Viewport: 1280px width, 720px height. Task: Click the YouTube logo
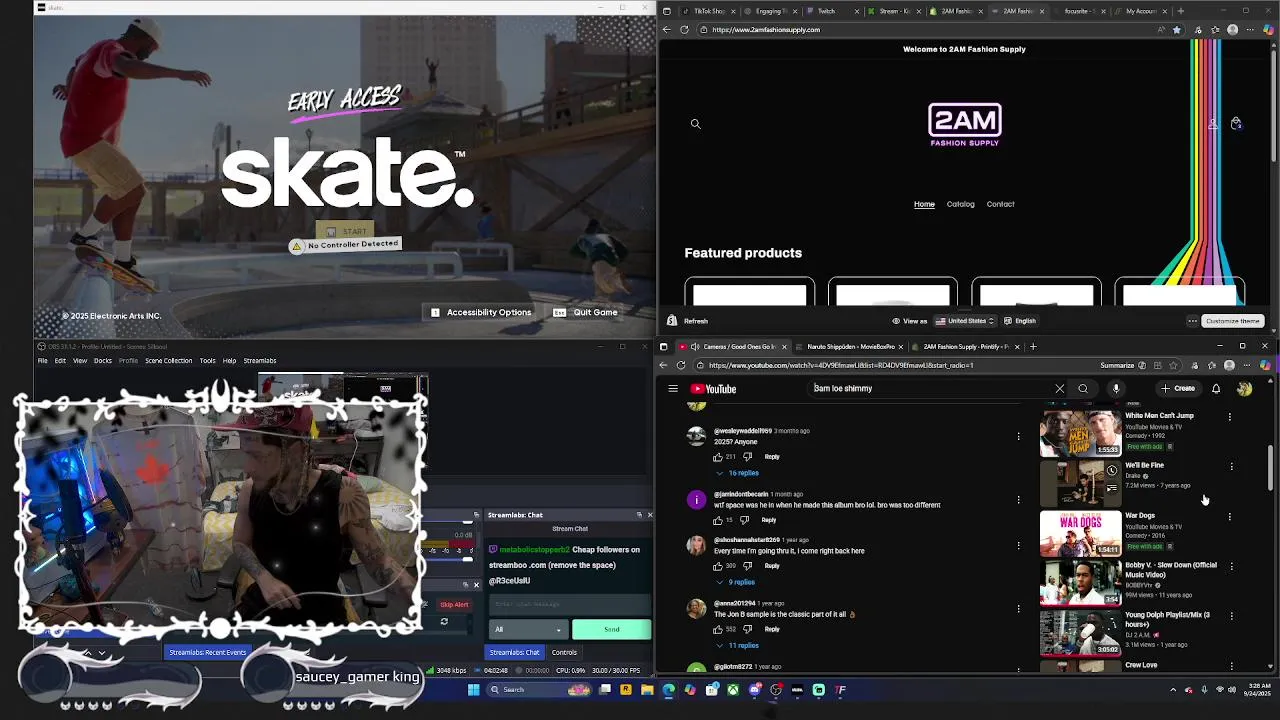714,389
